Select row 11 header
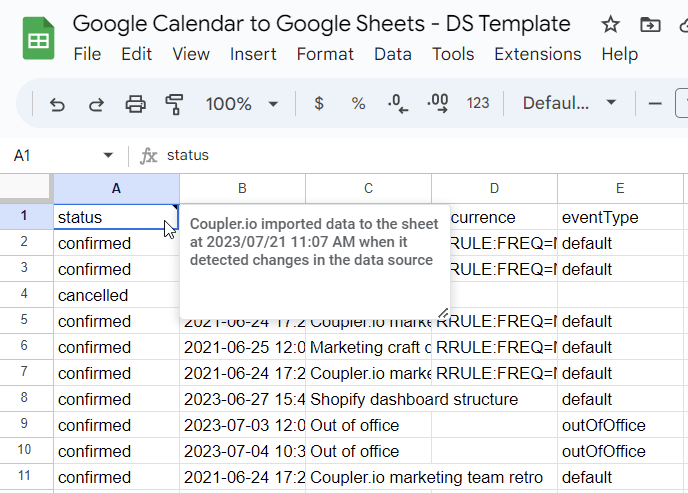 (24, 476)
